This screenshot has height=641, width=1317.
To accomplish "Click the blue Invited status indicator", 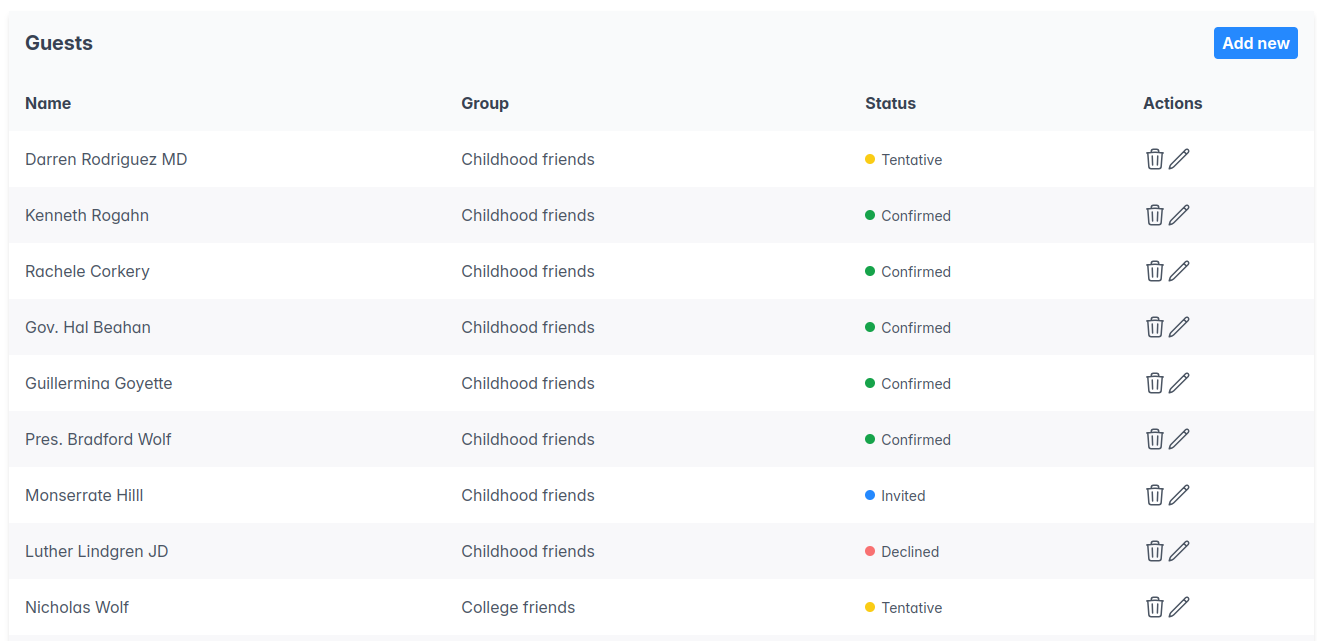I will pos(872,495).
